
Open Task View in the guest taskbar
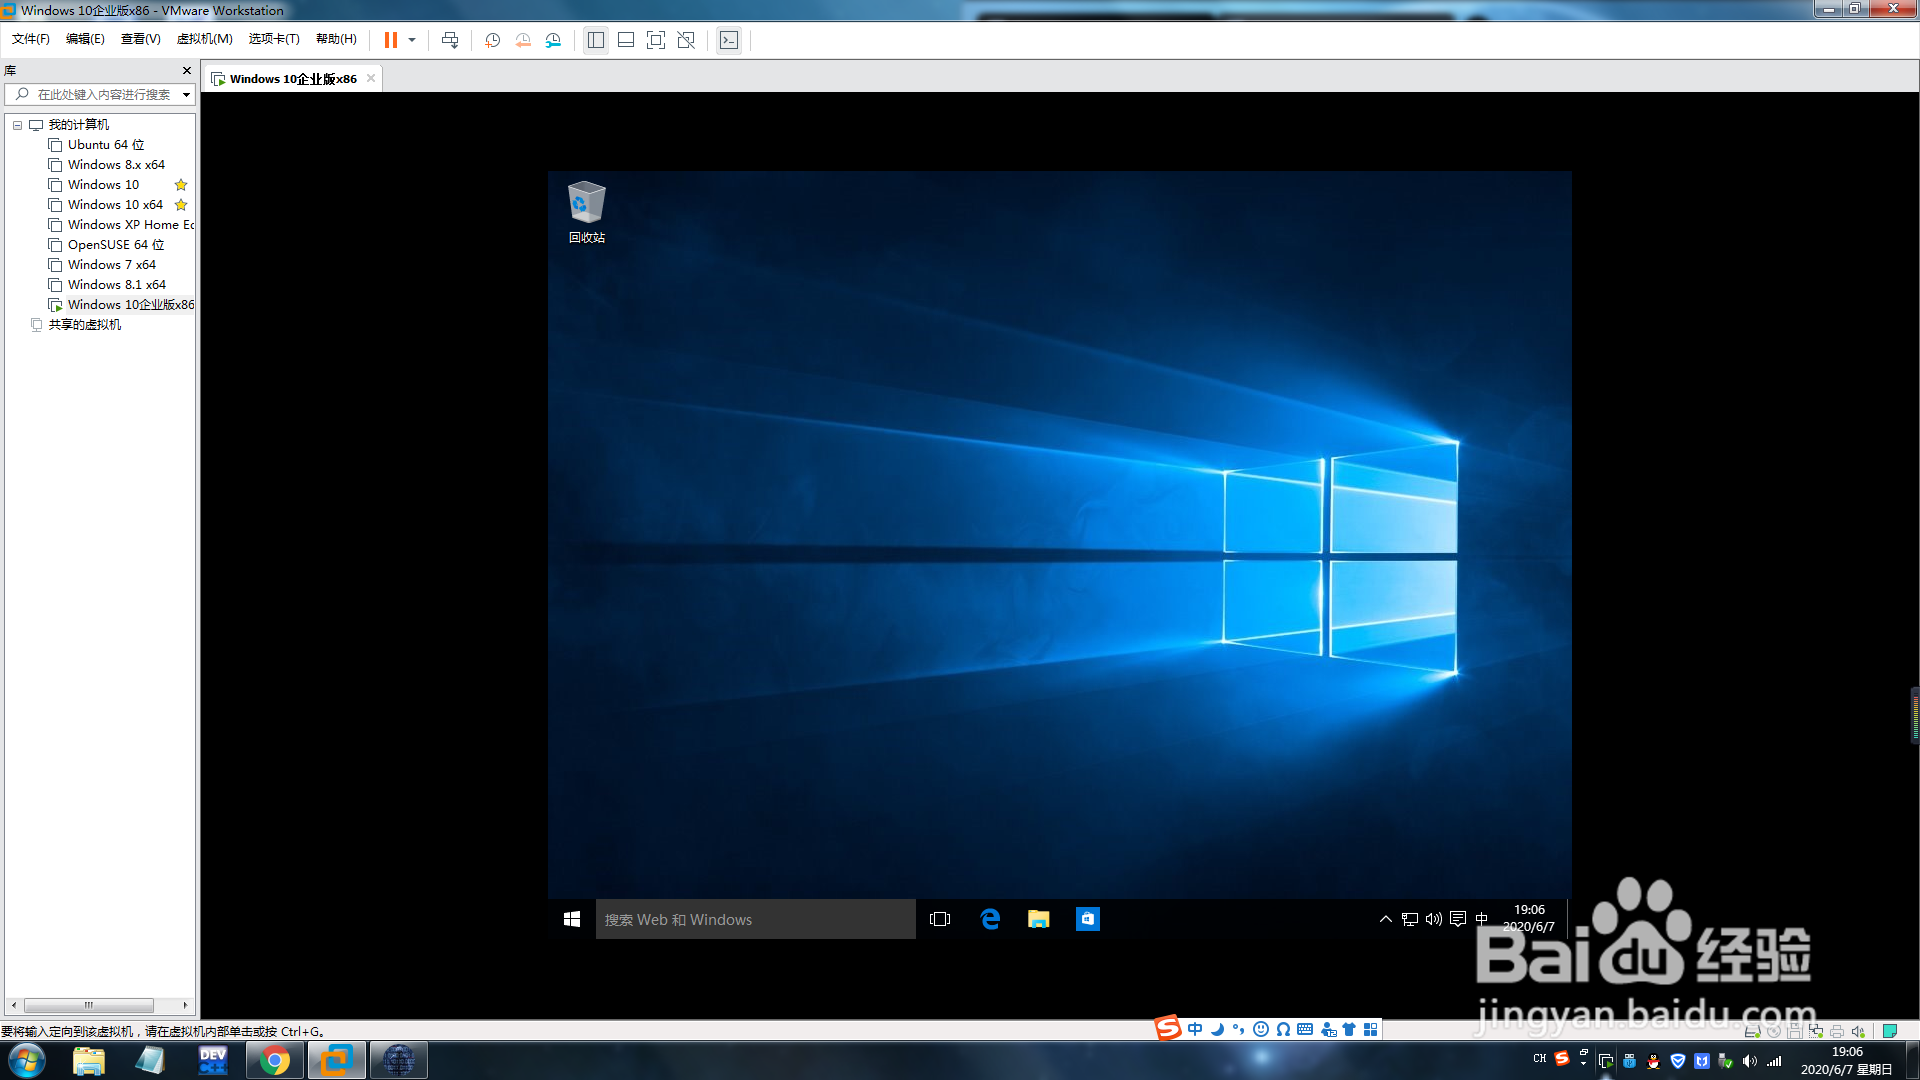click(940, 919)
